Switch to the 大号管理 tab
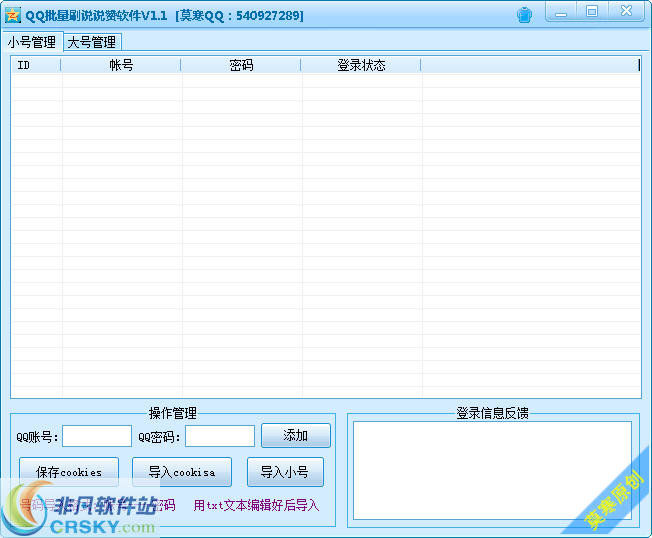The height and width of the screenshot is (538, 652). pyautogui.click(x=92, y=42)
